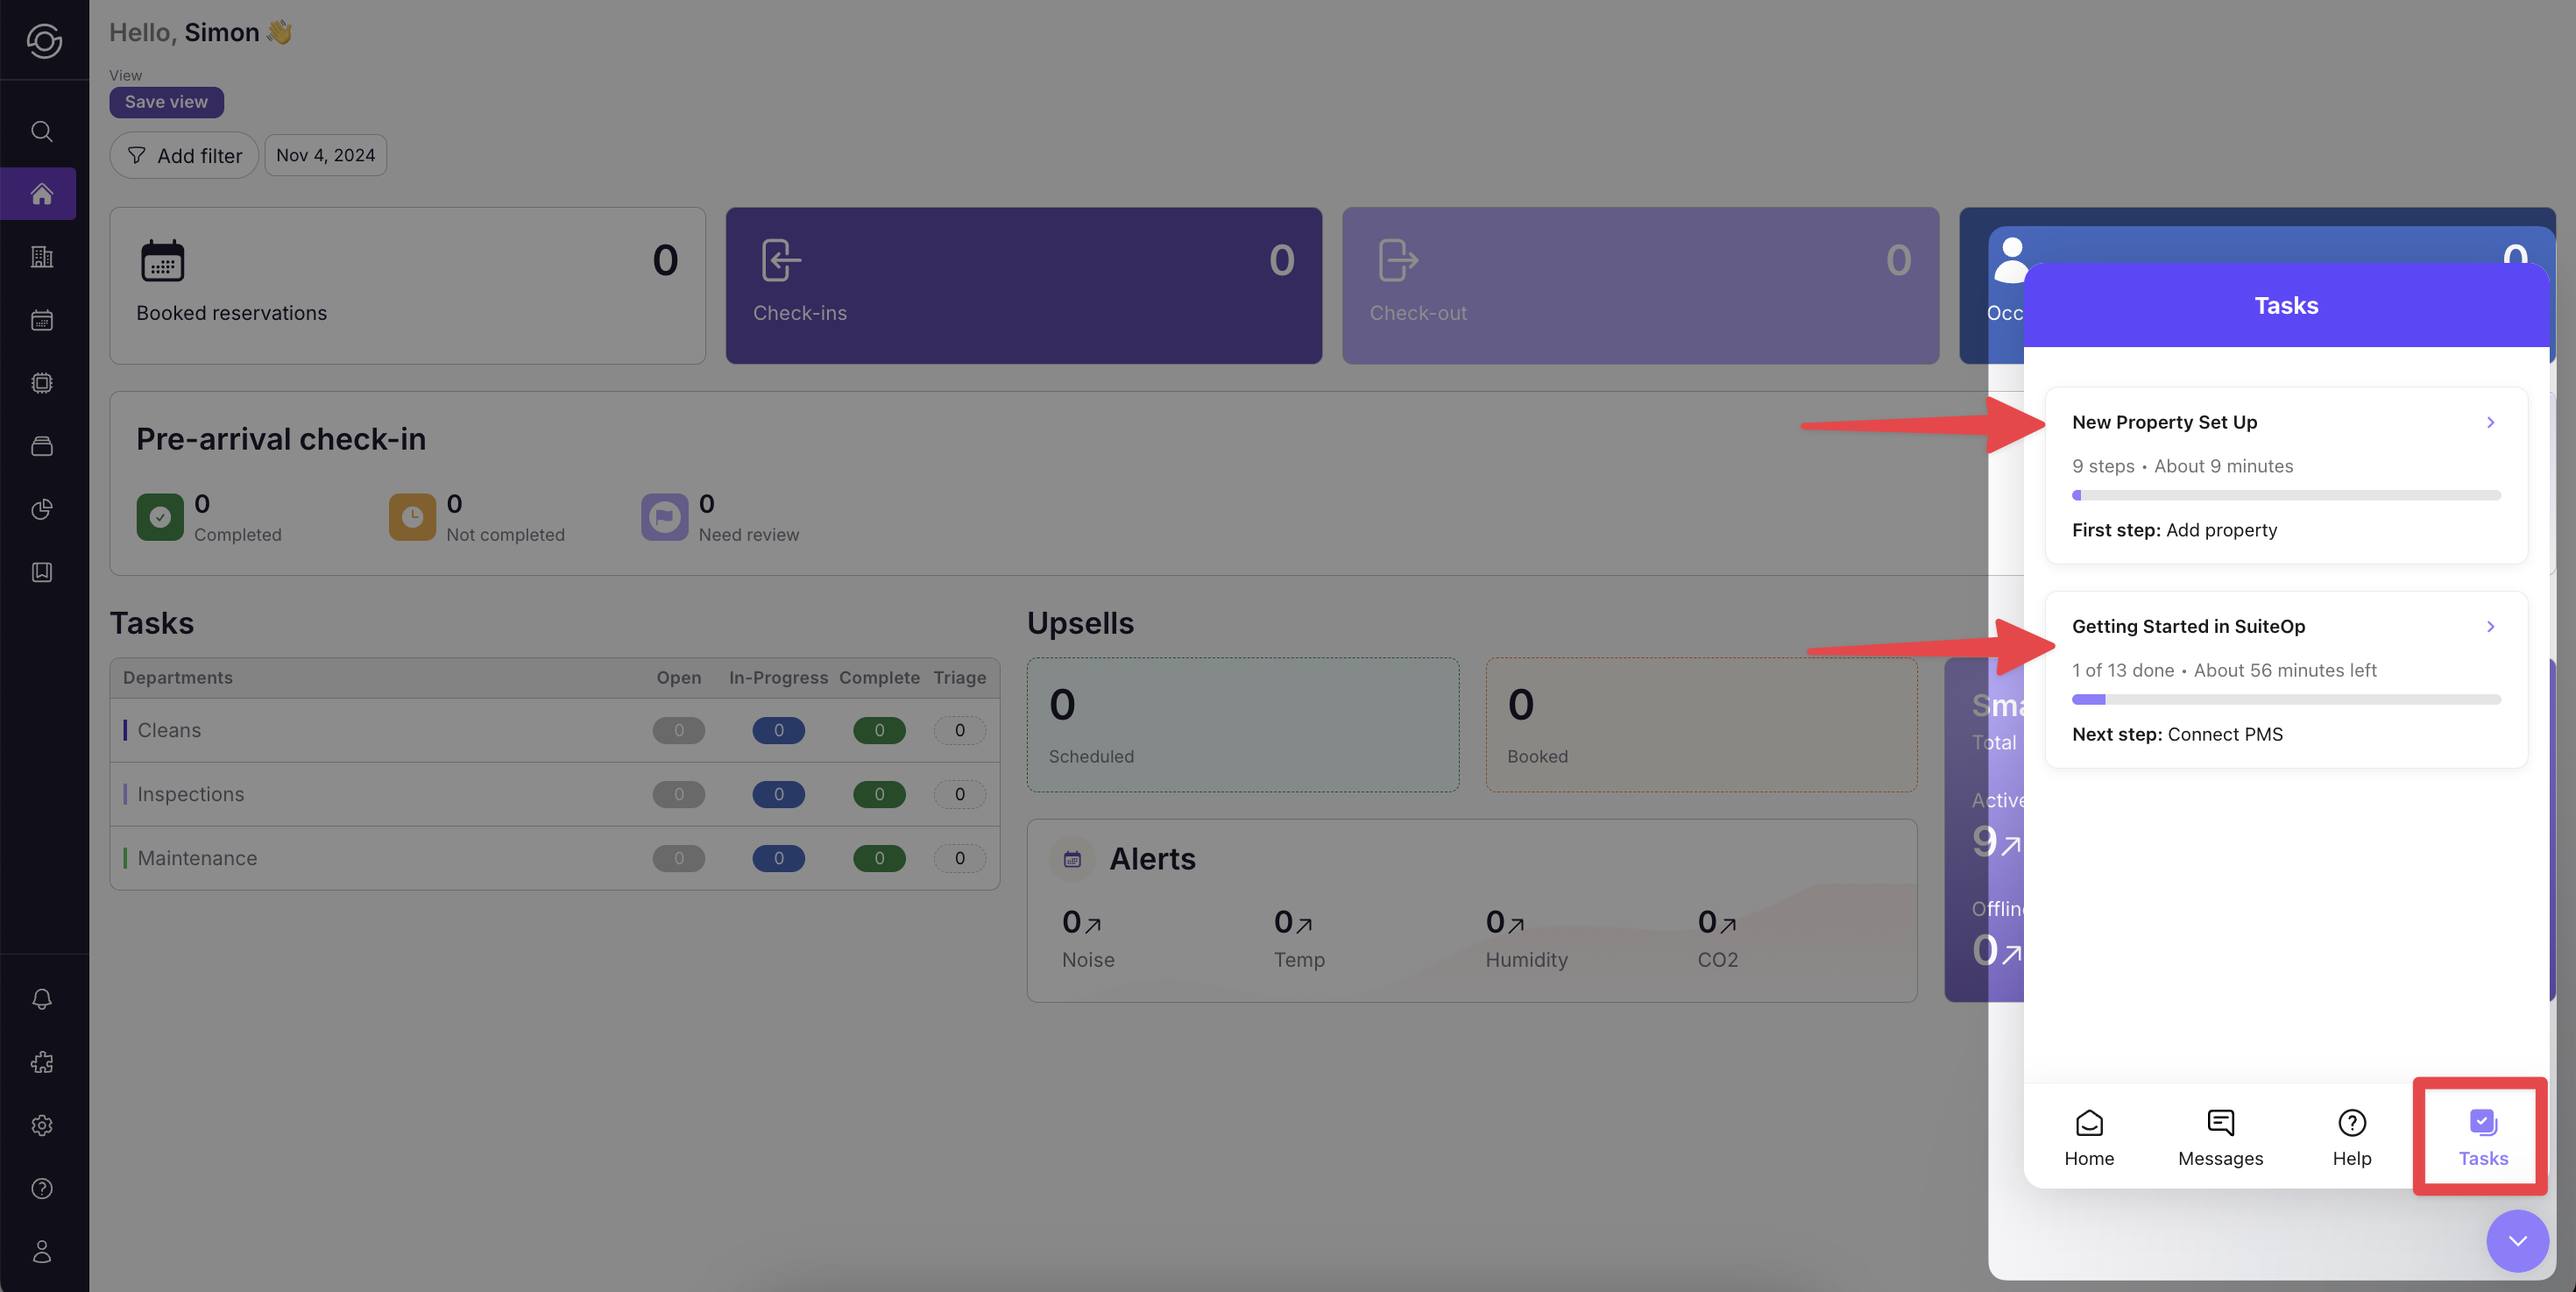Screen dimensions: 2576x1292
Task: Switch to the Help tab
Action: pos(2351,1137)
